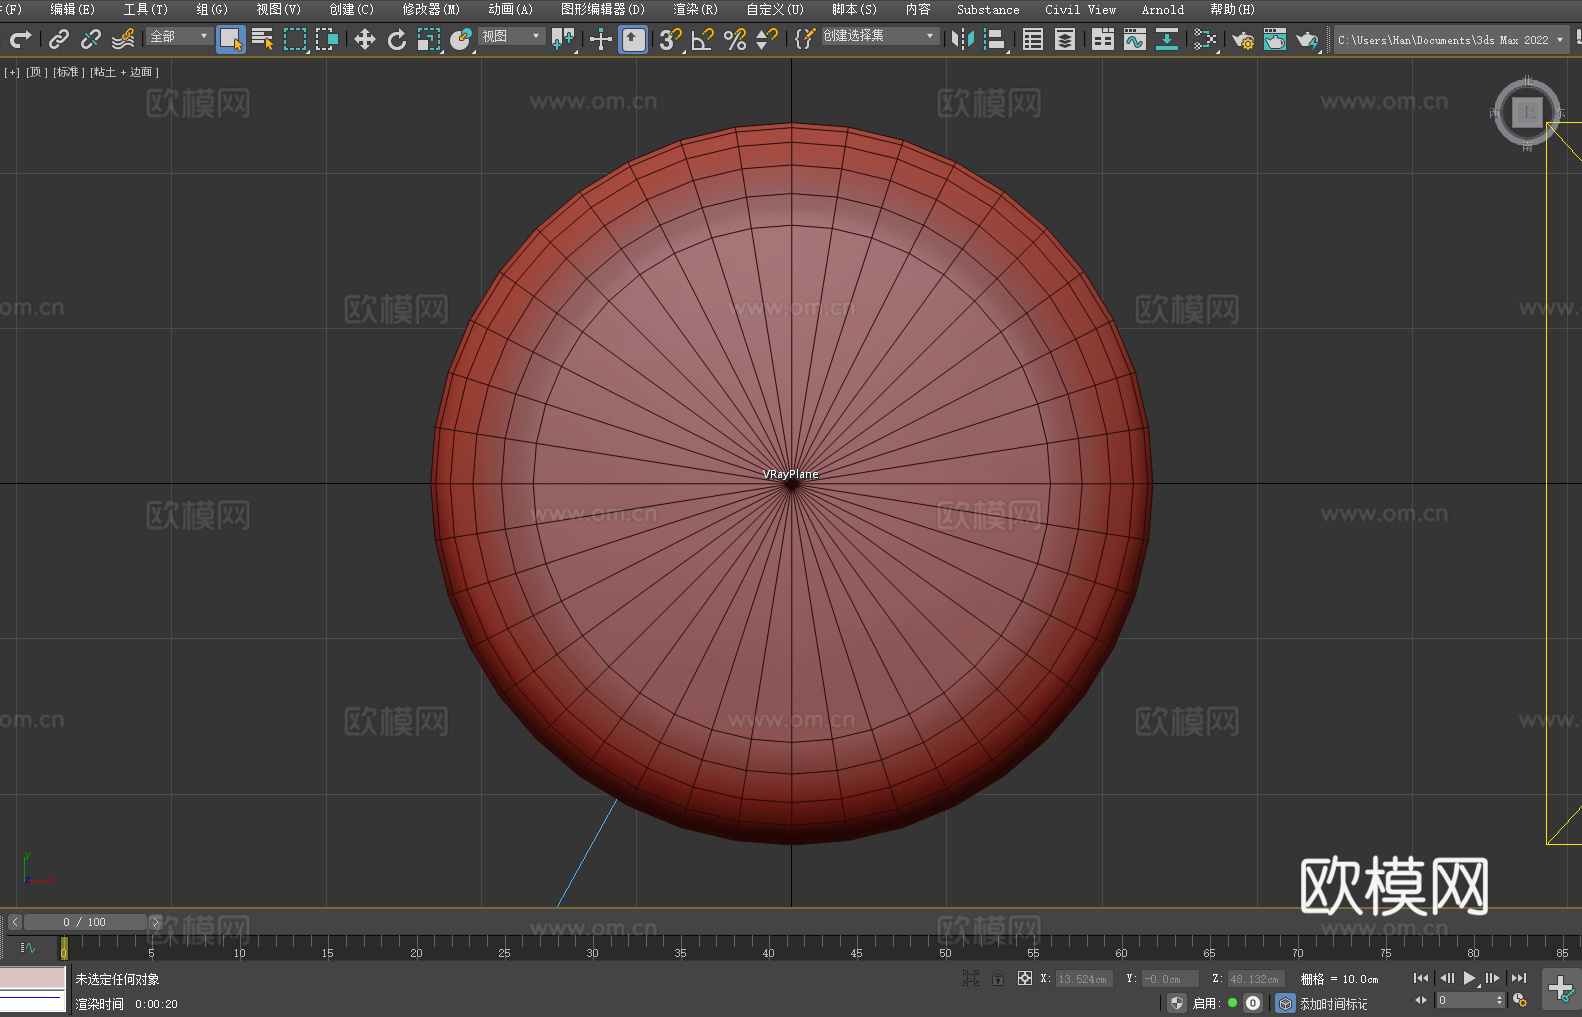Select the Scale tool
This screenshot has height=1017, width=1582.
pyautogui.click(x=429, y=39)
